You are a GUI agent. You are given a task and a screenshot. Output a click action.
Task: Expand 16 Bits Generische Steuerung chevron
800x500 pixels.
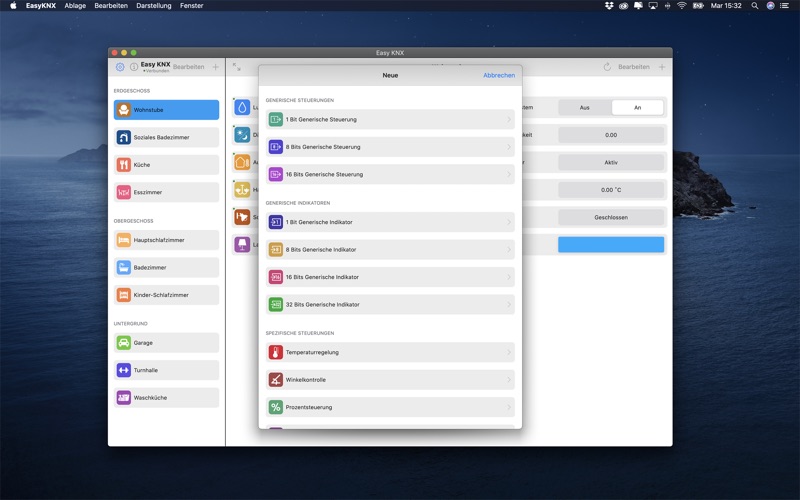[509, 174]
